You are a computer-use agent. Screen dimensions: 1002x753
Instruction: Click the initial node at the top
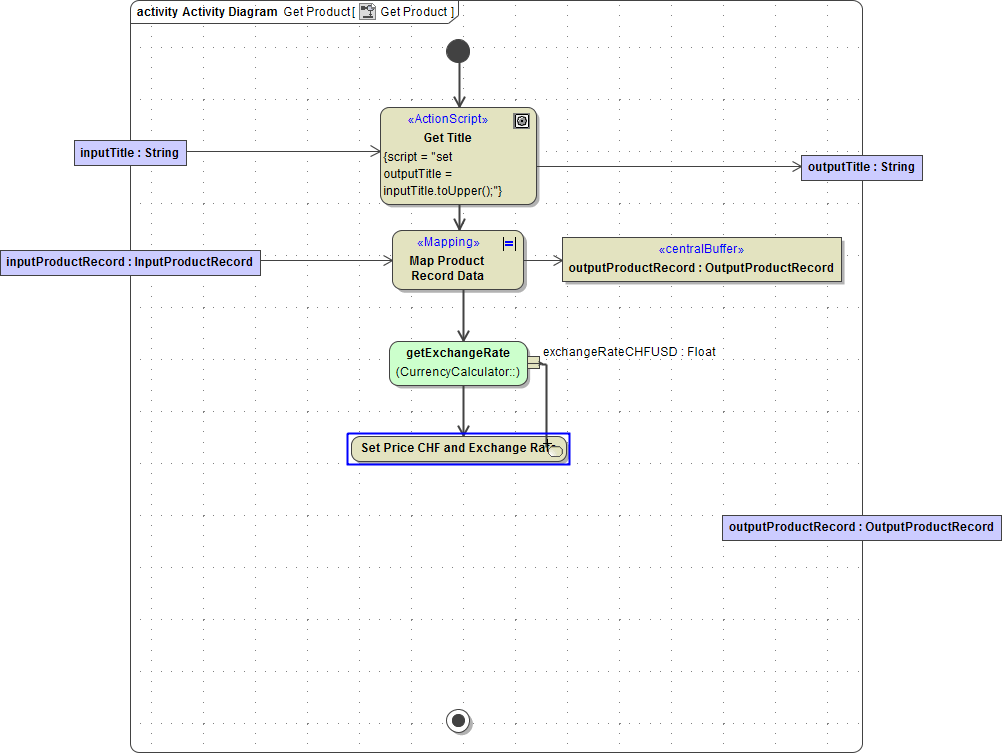(x=458, y=50)
